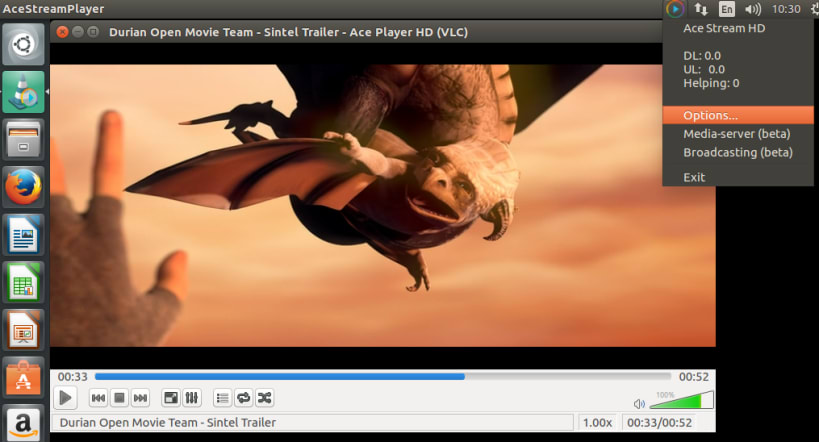This screenshot has width=819, height=442.
Task: Click the DL: 0.0 download rate text
Action: [702, 55]
